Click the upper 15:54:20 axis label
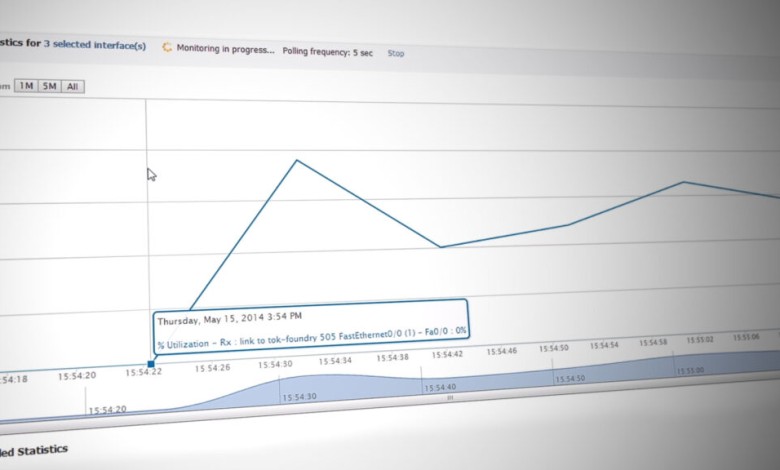This screenshot has width=780, height=470. click(77, 376)
